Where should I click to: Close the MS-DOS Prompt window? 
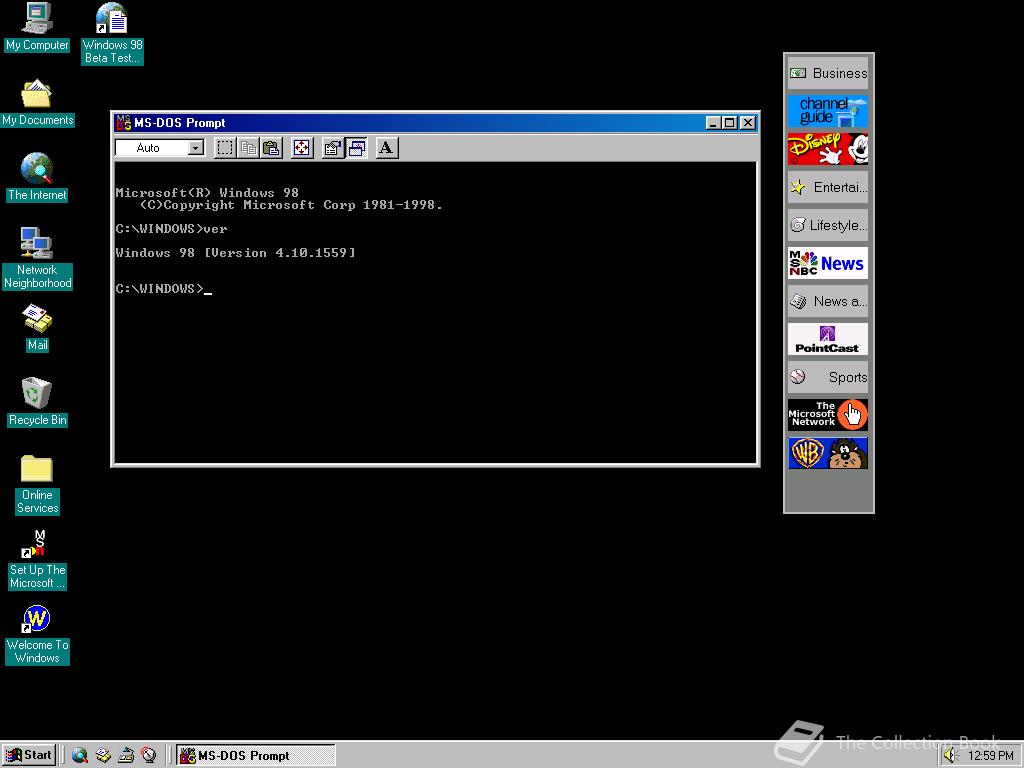748,123
